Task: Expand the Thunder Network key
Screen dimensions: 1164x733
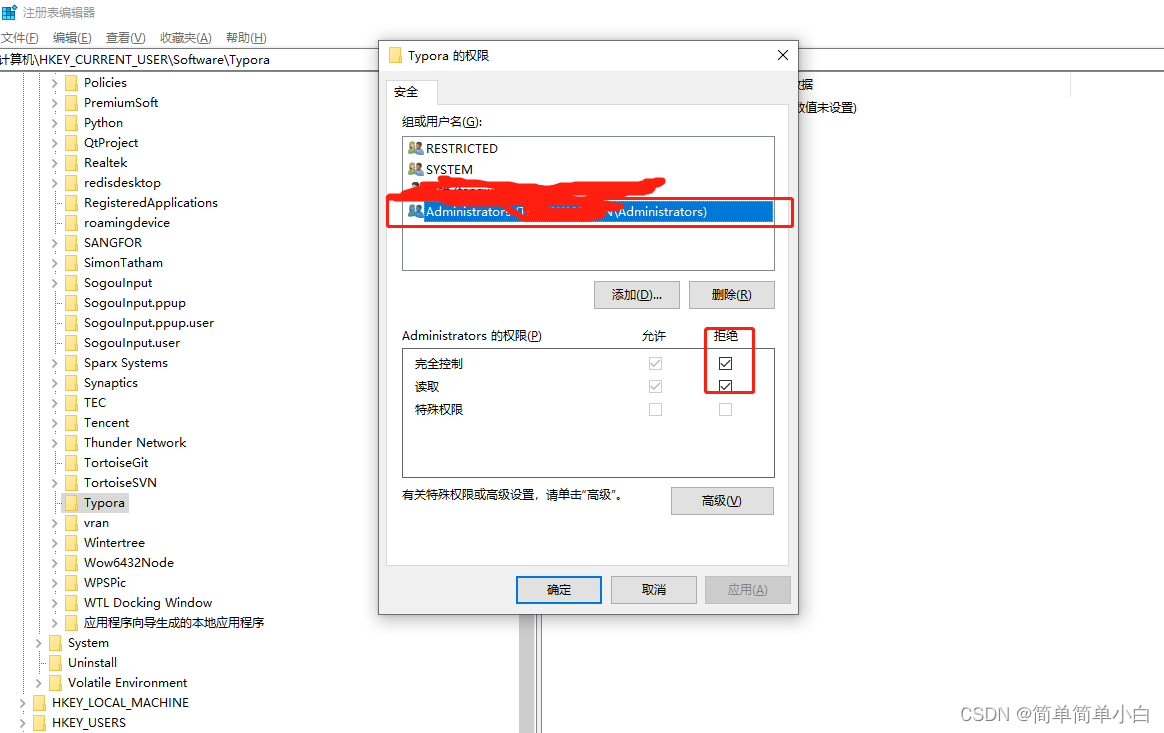Action: click(x=54, y=443)
